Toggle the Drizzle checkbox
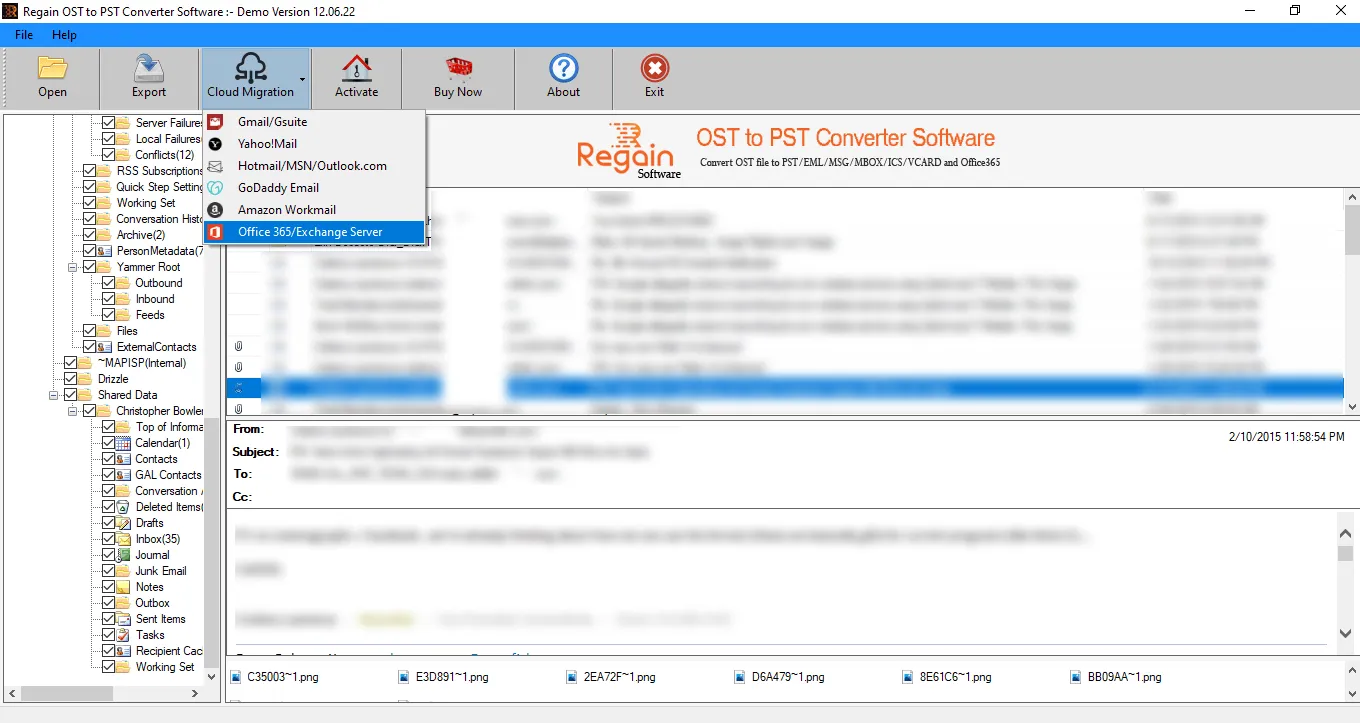The width and height of the screenshot is (1360, 723). tap(71, 379)
